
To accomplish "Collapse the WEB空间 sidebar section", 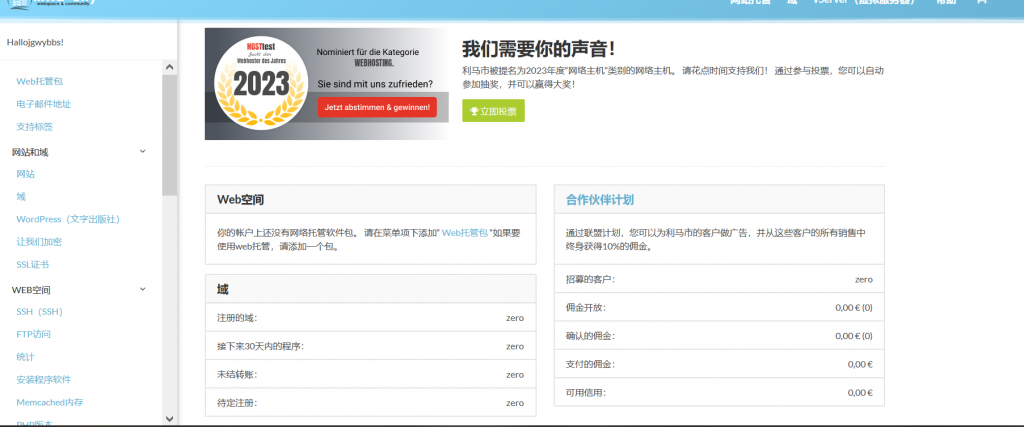I will tap(142, 289).
